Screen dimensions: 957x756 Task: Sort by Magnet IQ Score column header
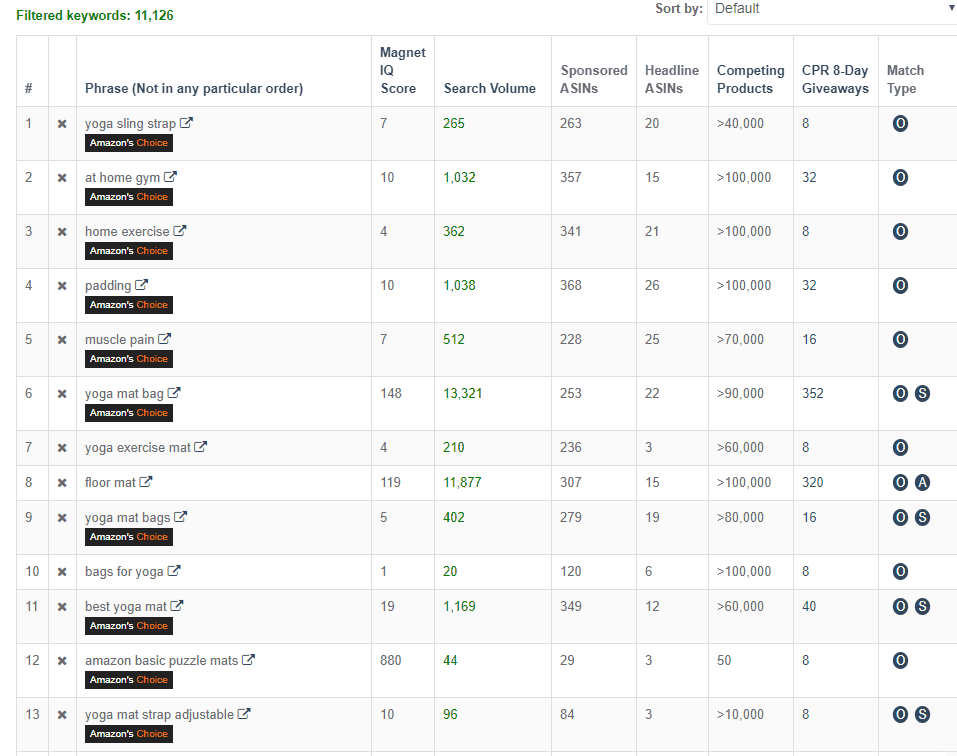pos(402,70)
